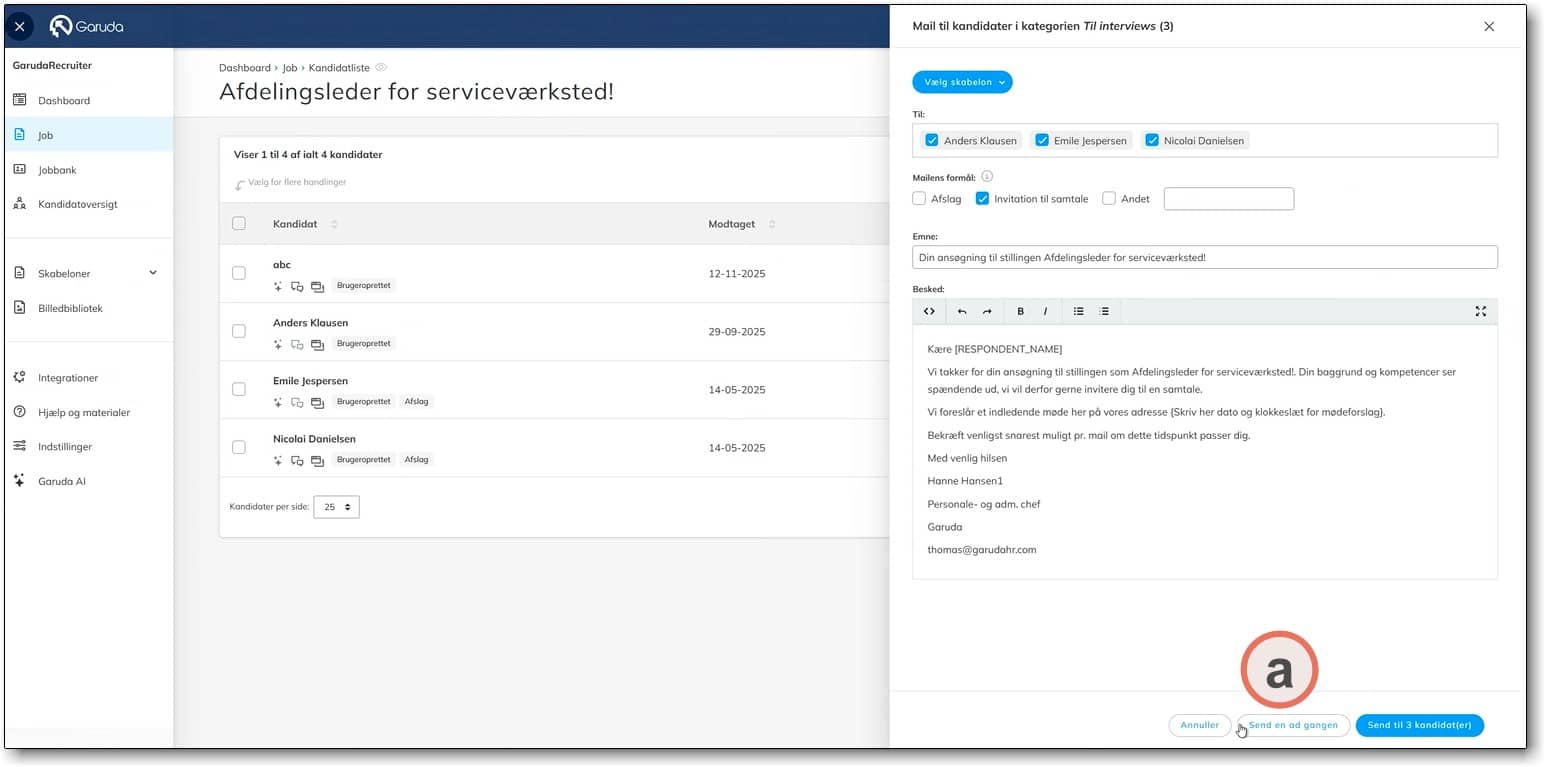Expand the Skabeloner sidebar chevron
Viewport: 1545px width, 767px height.
pyautogui.click(x=153, y=272)
